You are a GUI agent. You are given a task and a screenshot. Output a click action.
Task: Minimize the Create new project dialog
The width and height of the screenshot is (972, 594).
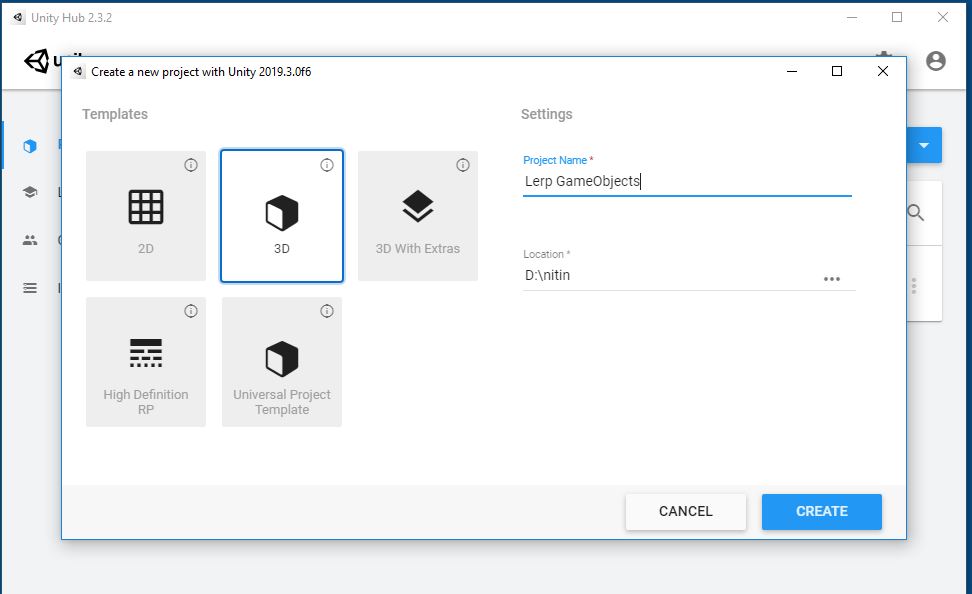tap(792, 71)
